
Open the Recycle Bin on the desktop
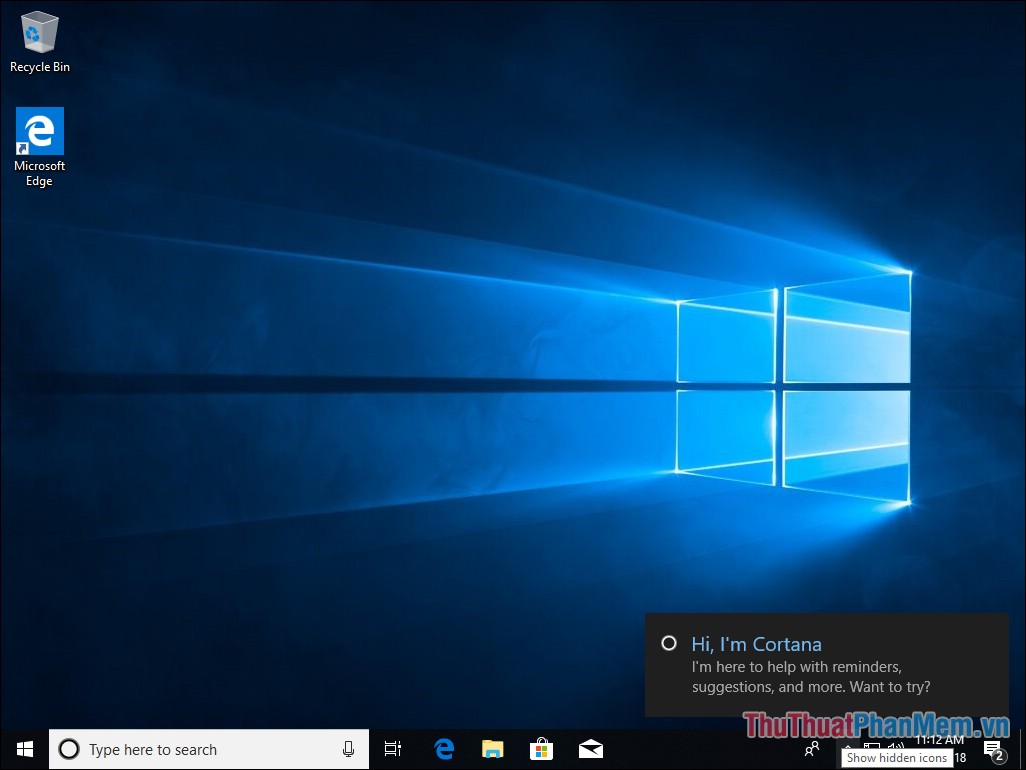coord(39,35)
